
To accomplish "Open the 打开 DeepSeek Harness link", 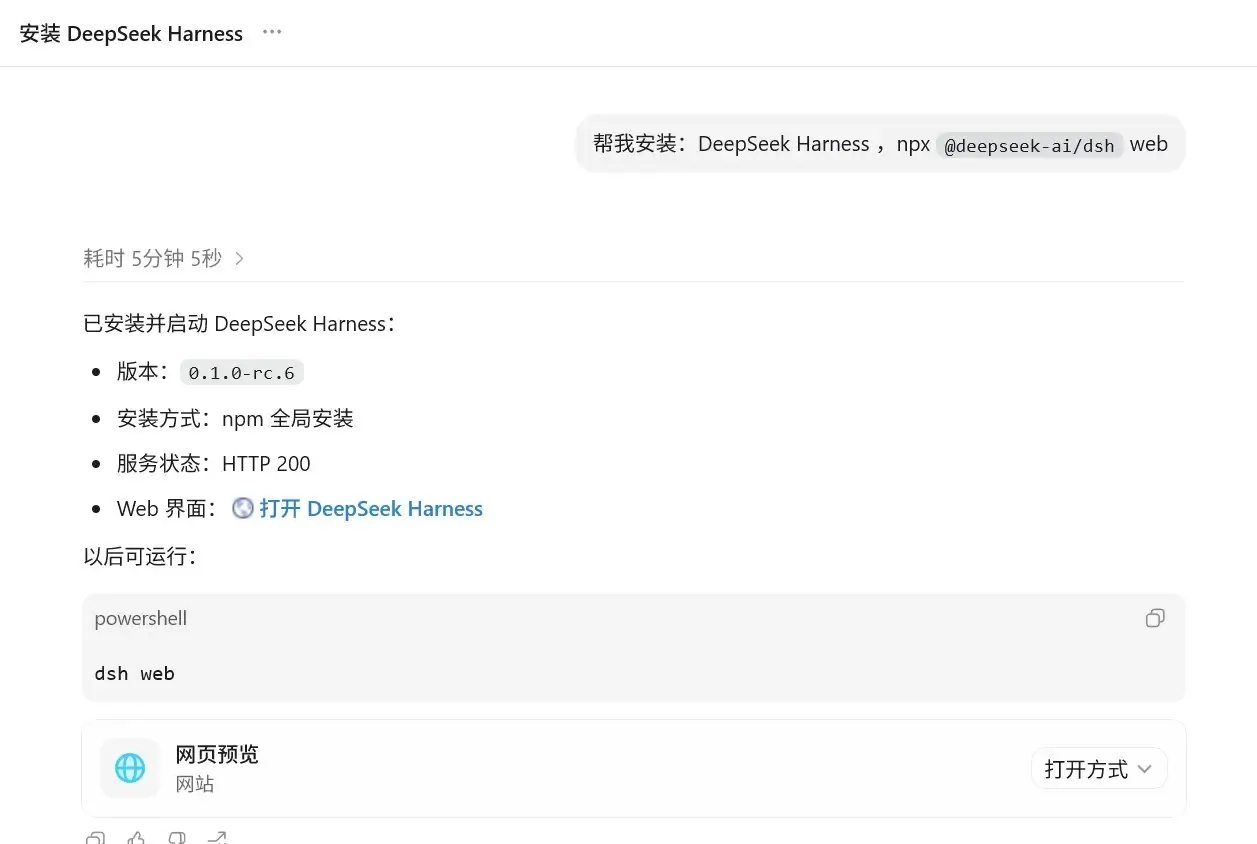I will coord(371,509).
